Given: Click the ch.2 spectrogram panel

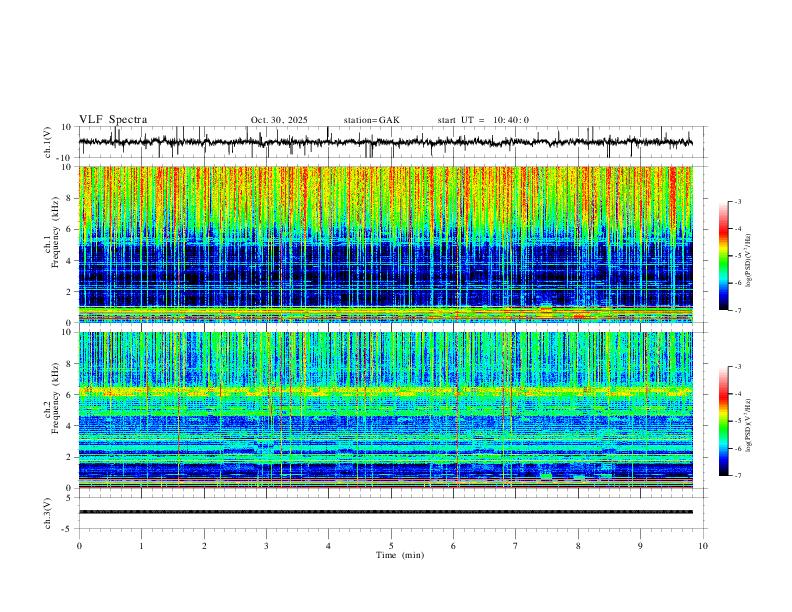Looking at the screenshot, I should (385, 410).
